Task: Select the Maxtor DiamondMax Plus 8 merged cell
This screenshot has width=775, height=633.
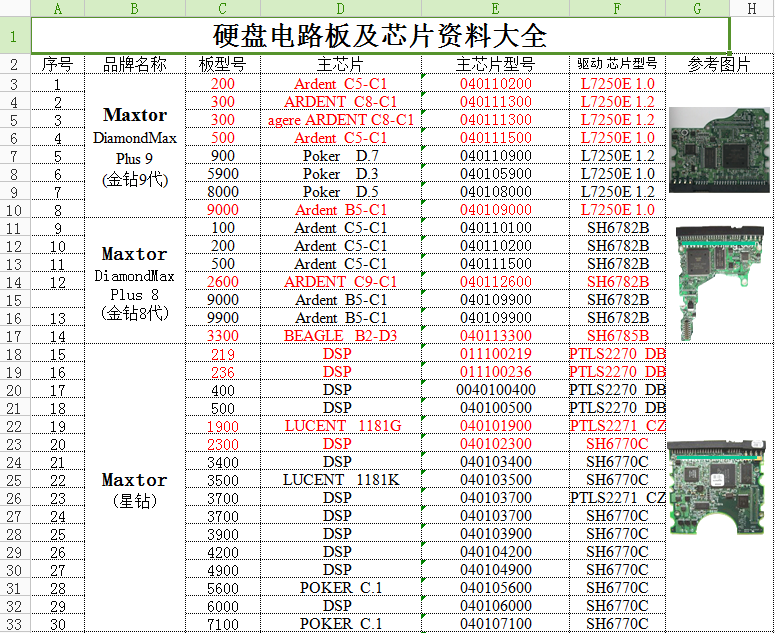Action: 135,281
